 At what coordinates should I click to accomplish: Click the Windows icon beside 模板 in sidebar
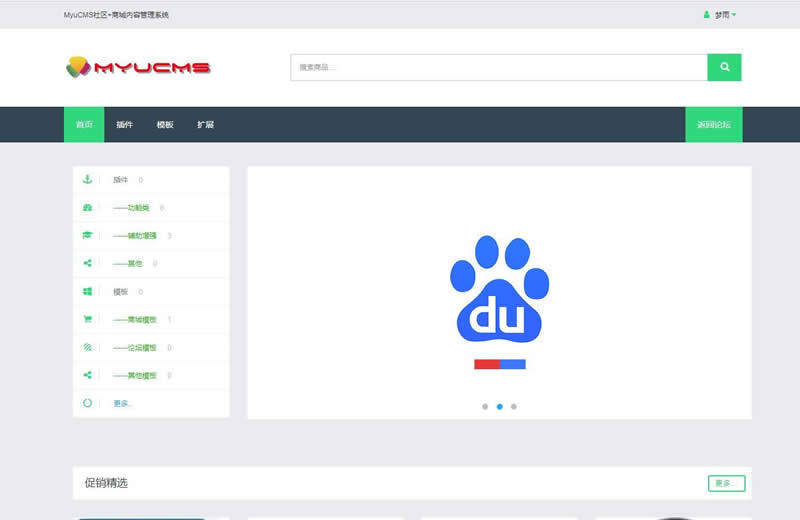tap(87, 291)
